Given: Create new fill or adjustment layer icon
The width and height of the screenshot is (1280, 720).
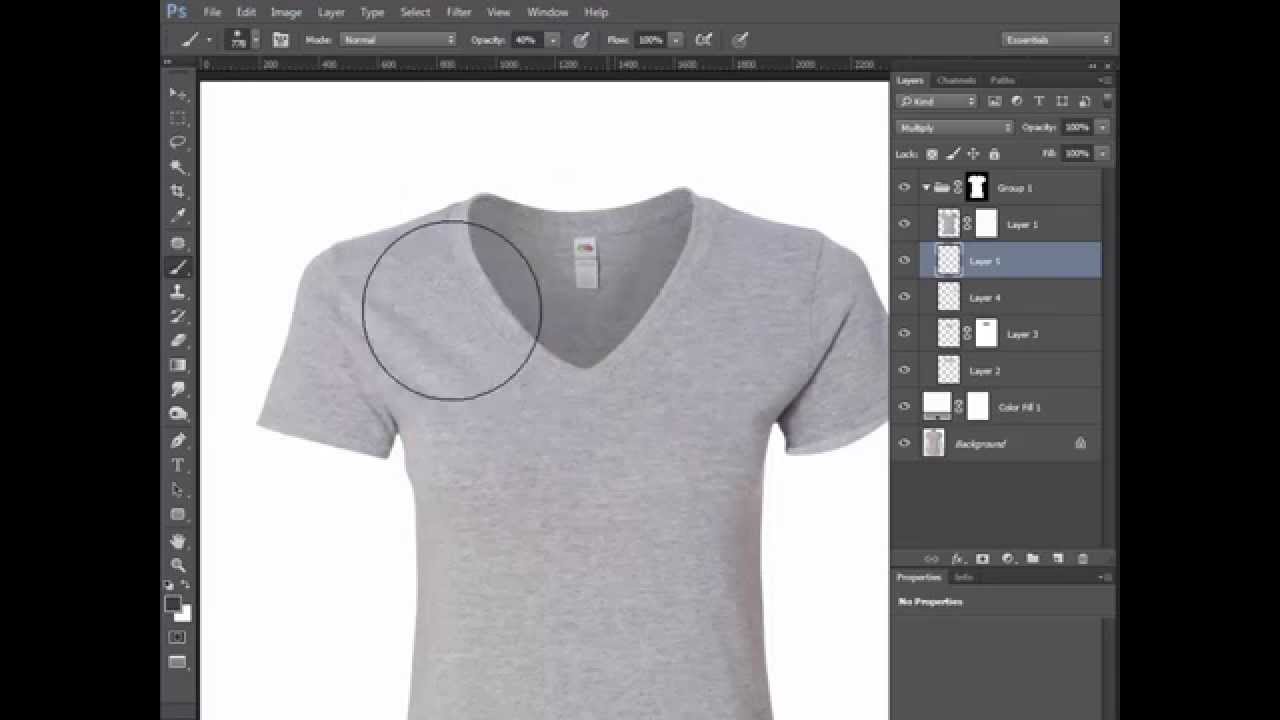Looking at the screenshot, I should 1007,559.
